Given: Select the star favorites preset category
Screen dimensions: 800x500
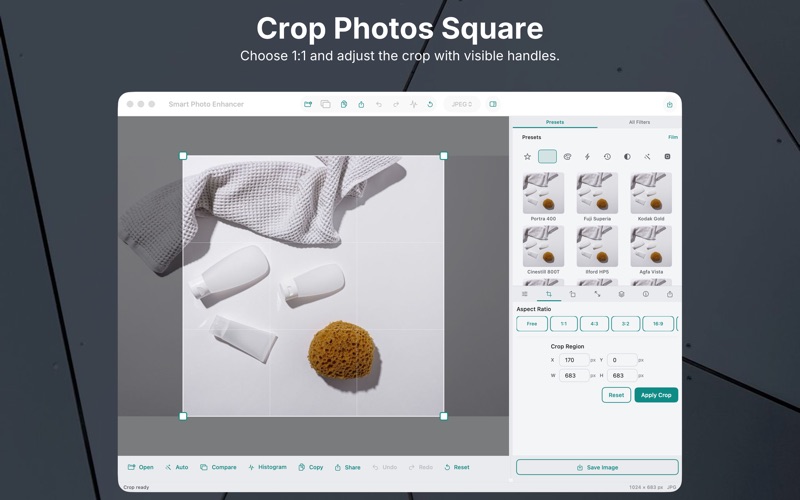Looking at the screenshot, I should click(x=528, y=157).
